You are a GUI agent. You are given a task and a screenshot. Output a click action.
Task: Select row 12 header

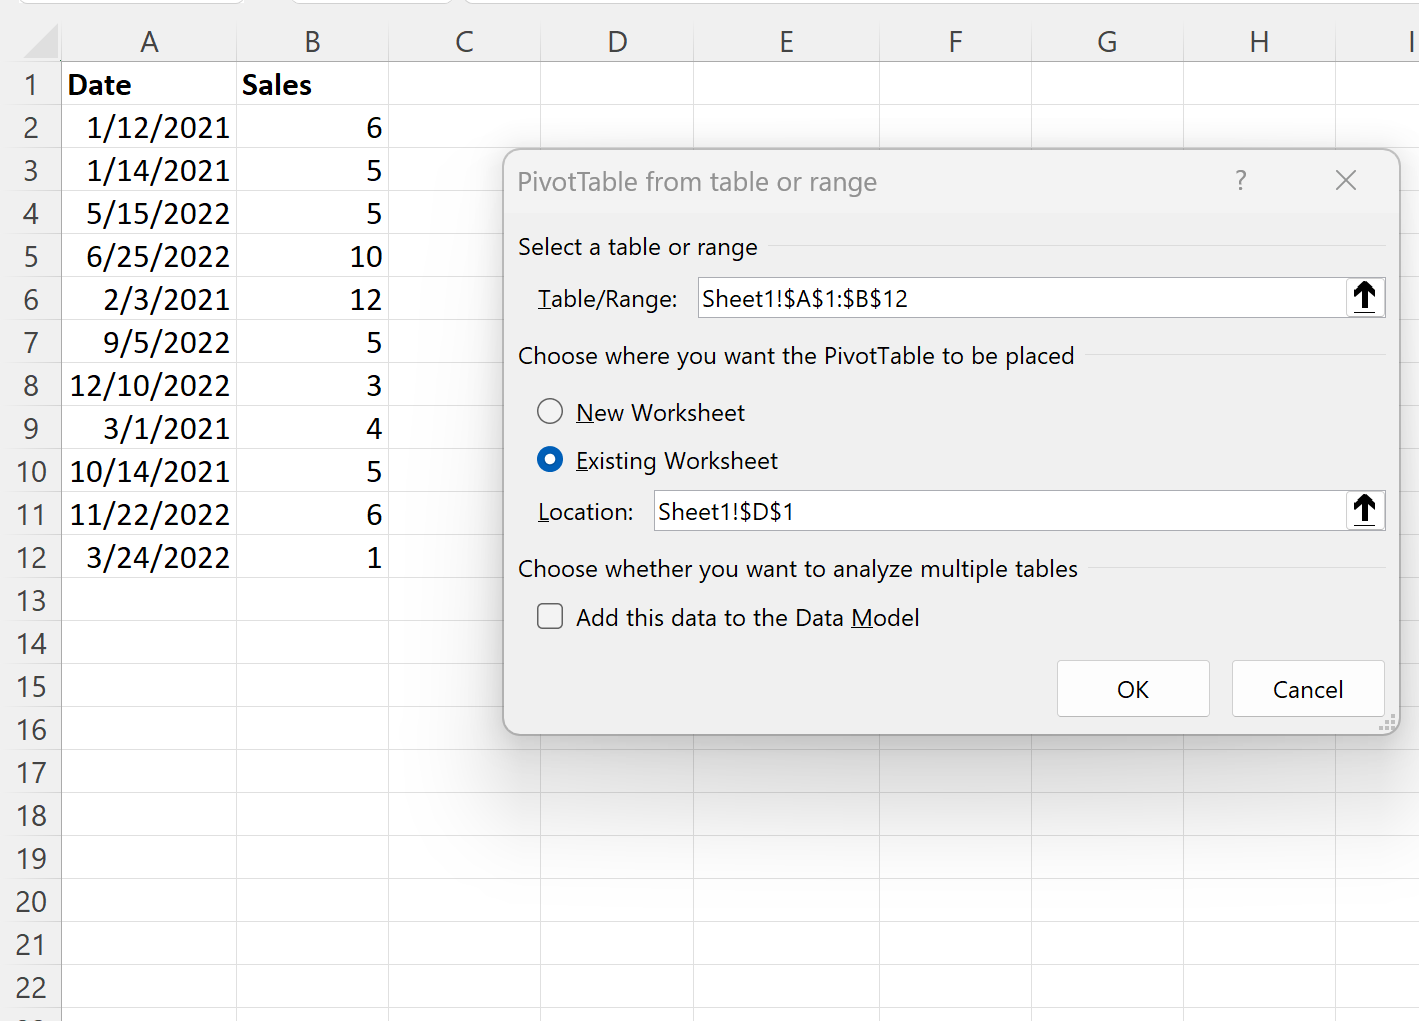[x=31, y=557]
